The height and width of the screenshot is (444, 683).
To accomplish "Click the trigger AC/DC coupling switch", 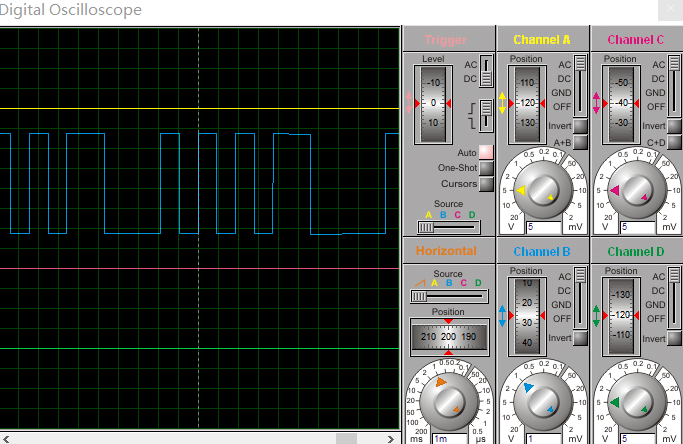I will tap(486, 71).
